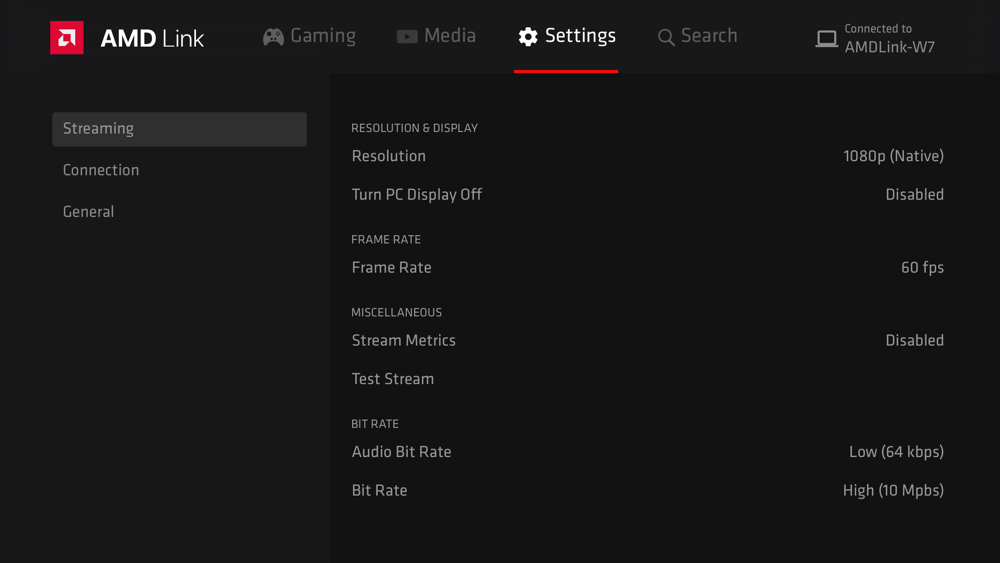This screenshot has width=1000, height=563.
Task: Switch to the Media tab
Action: coord(449,36)
